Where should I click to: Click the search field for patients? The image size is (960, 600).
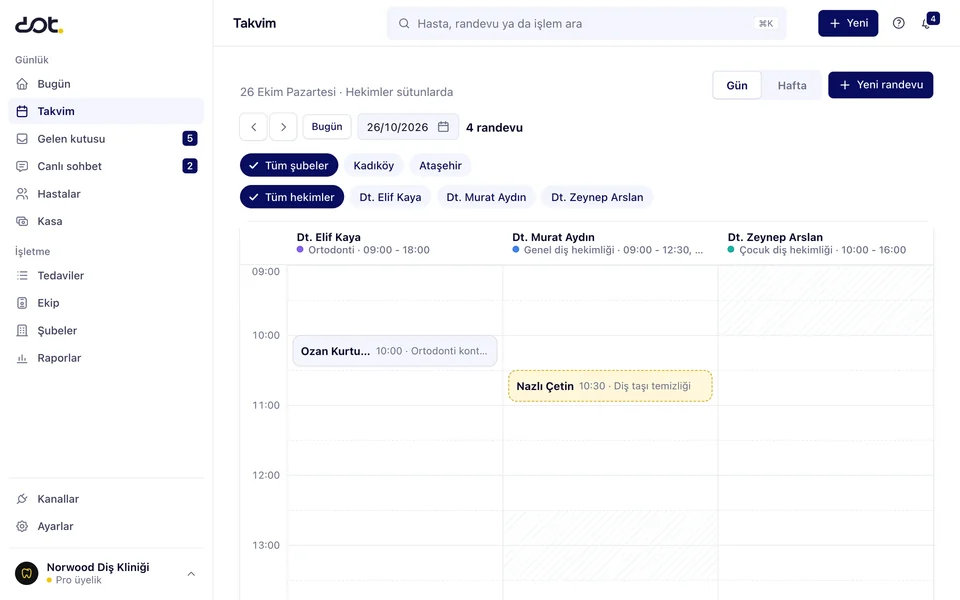(587, 23)
